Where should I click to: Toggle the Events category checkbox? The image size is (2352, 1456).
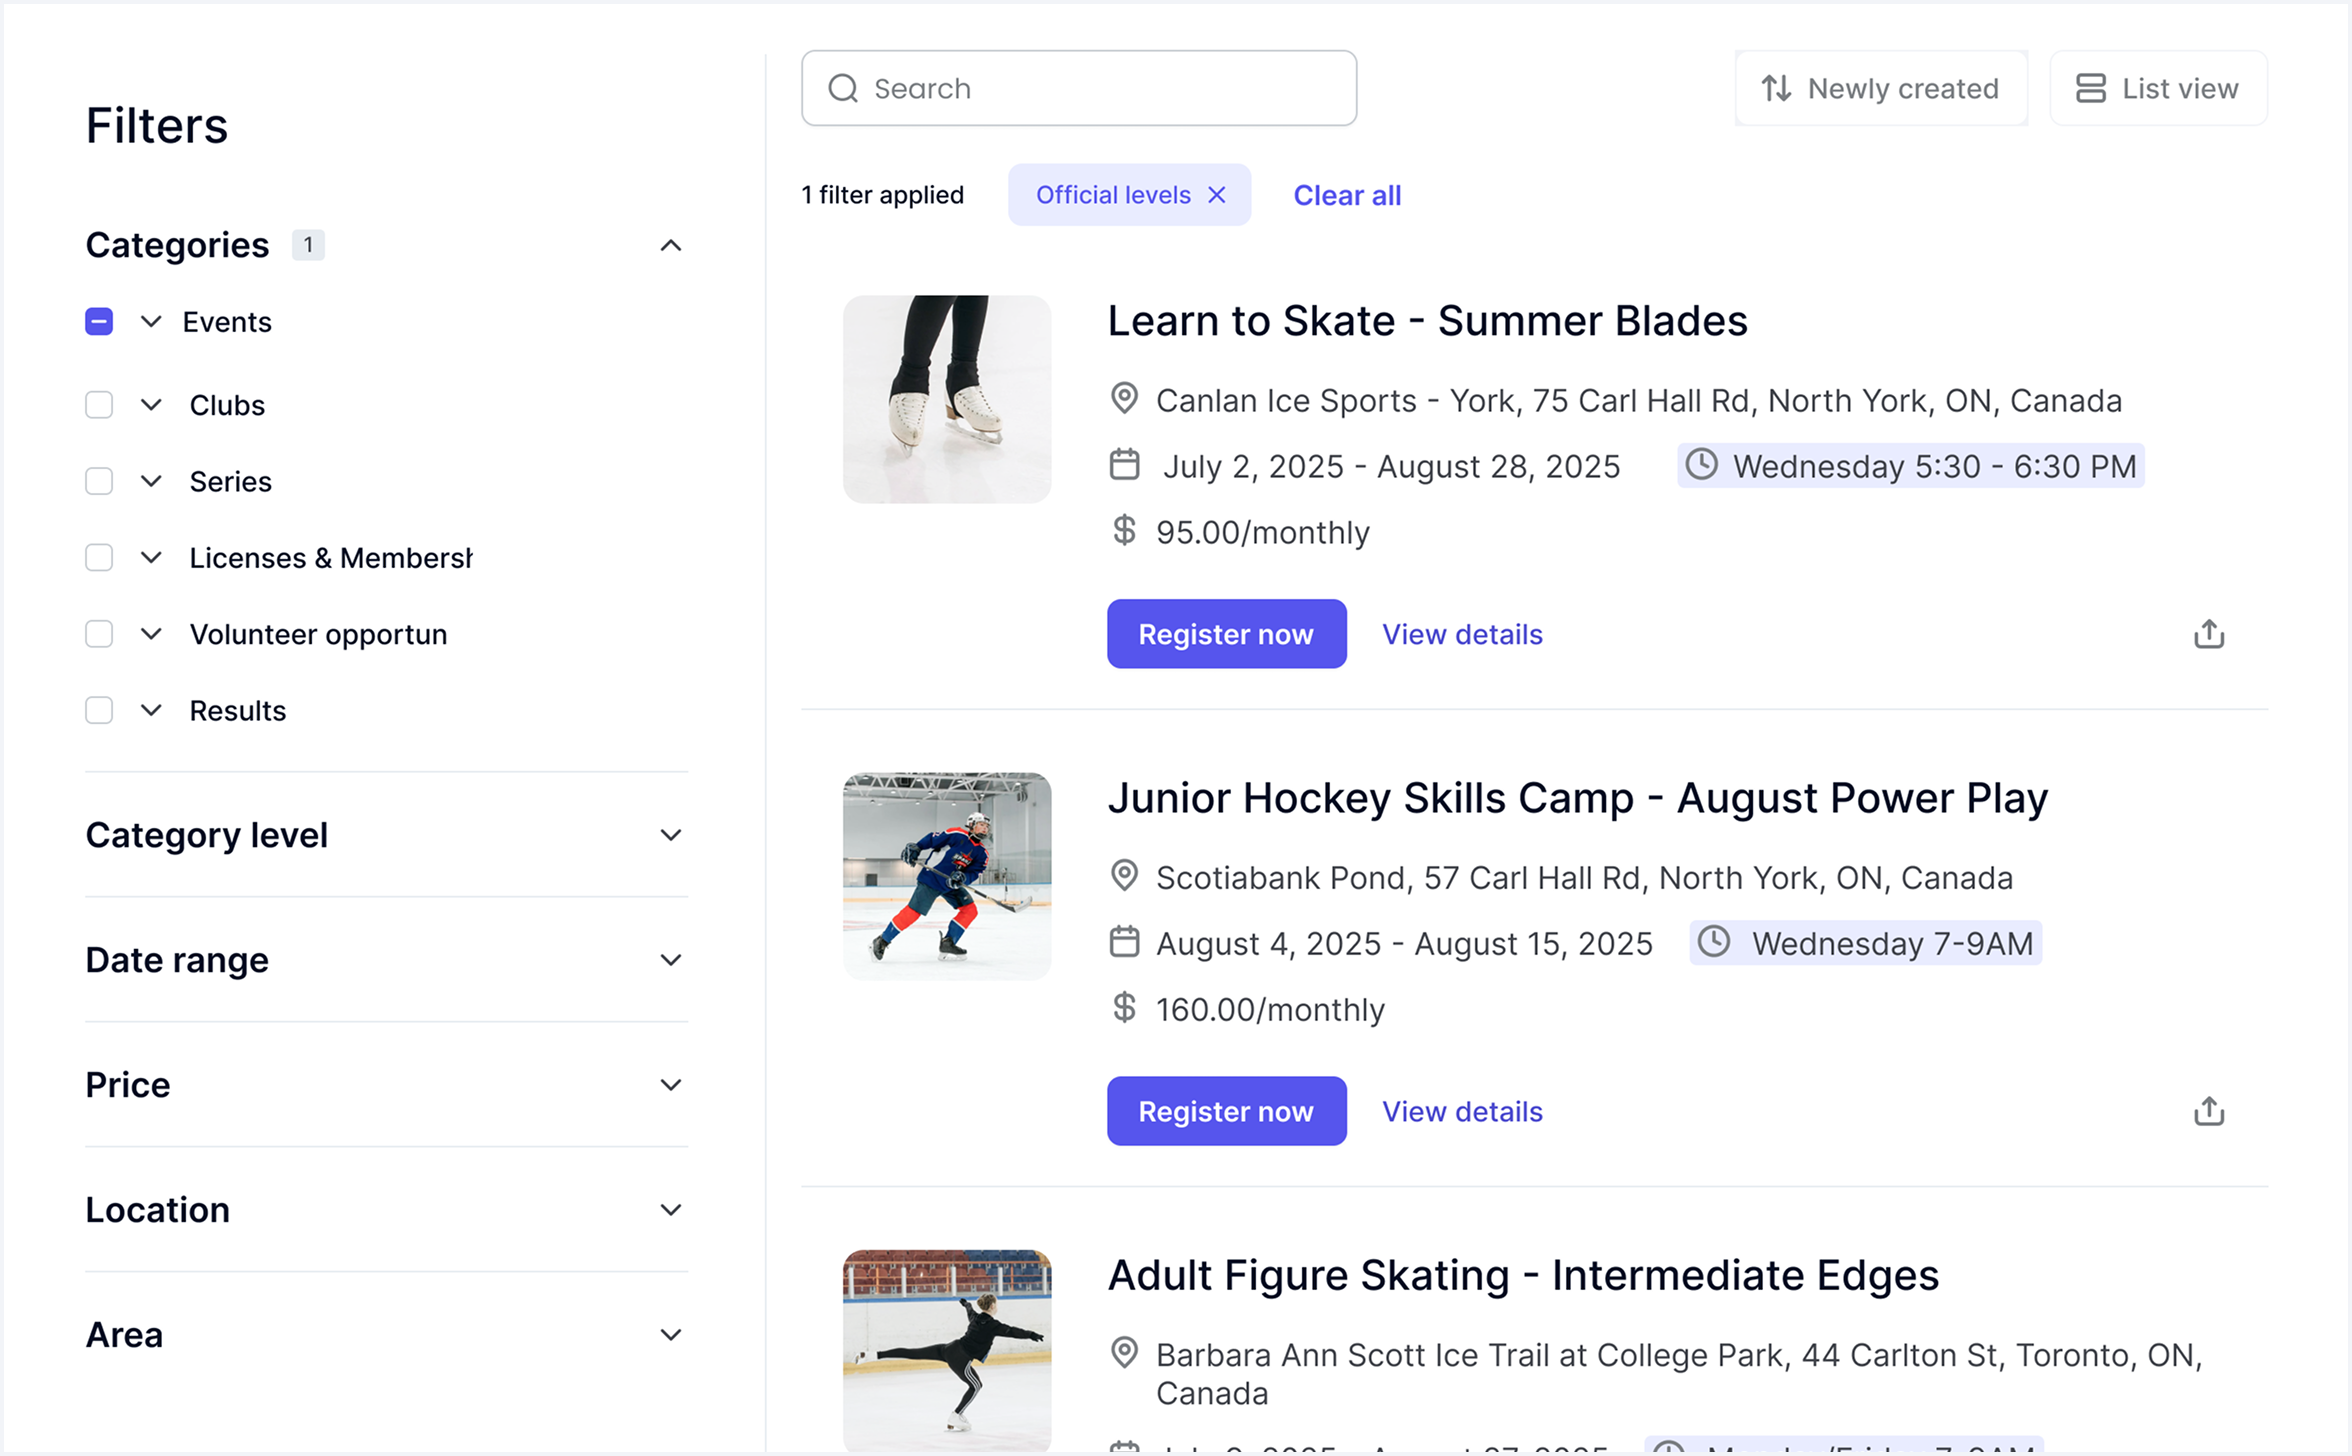point(99,321)
